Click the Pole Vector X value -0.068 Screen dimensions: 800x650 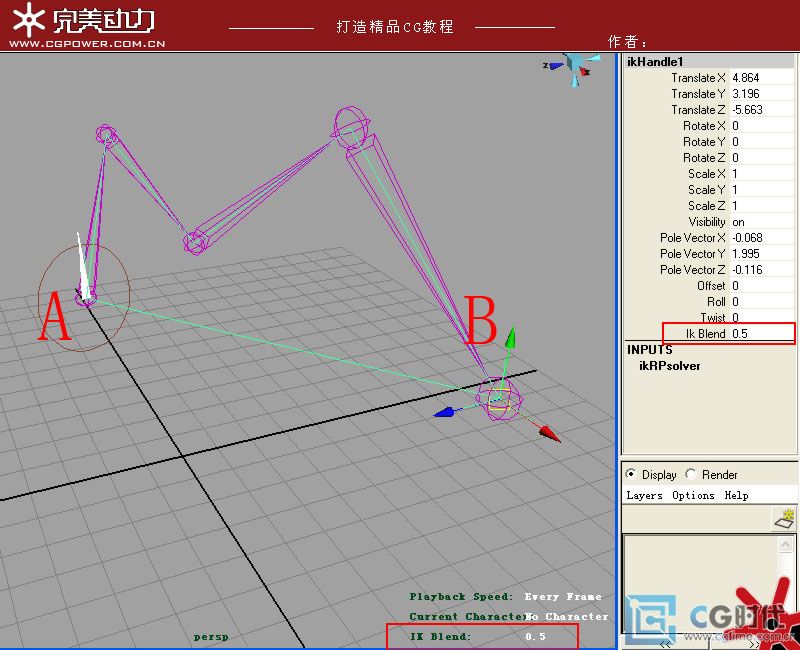[762, 238]
